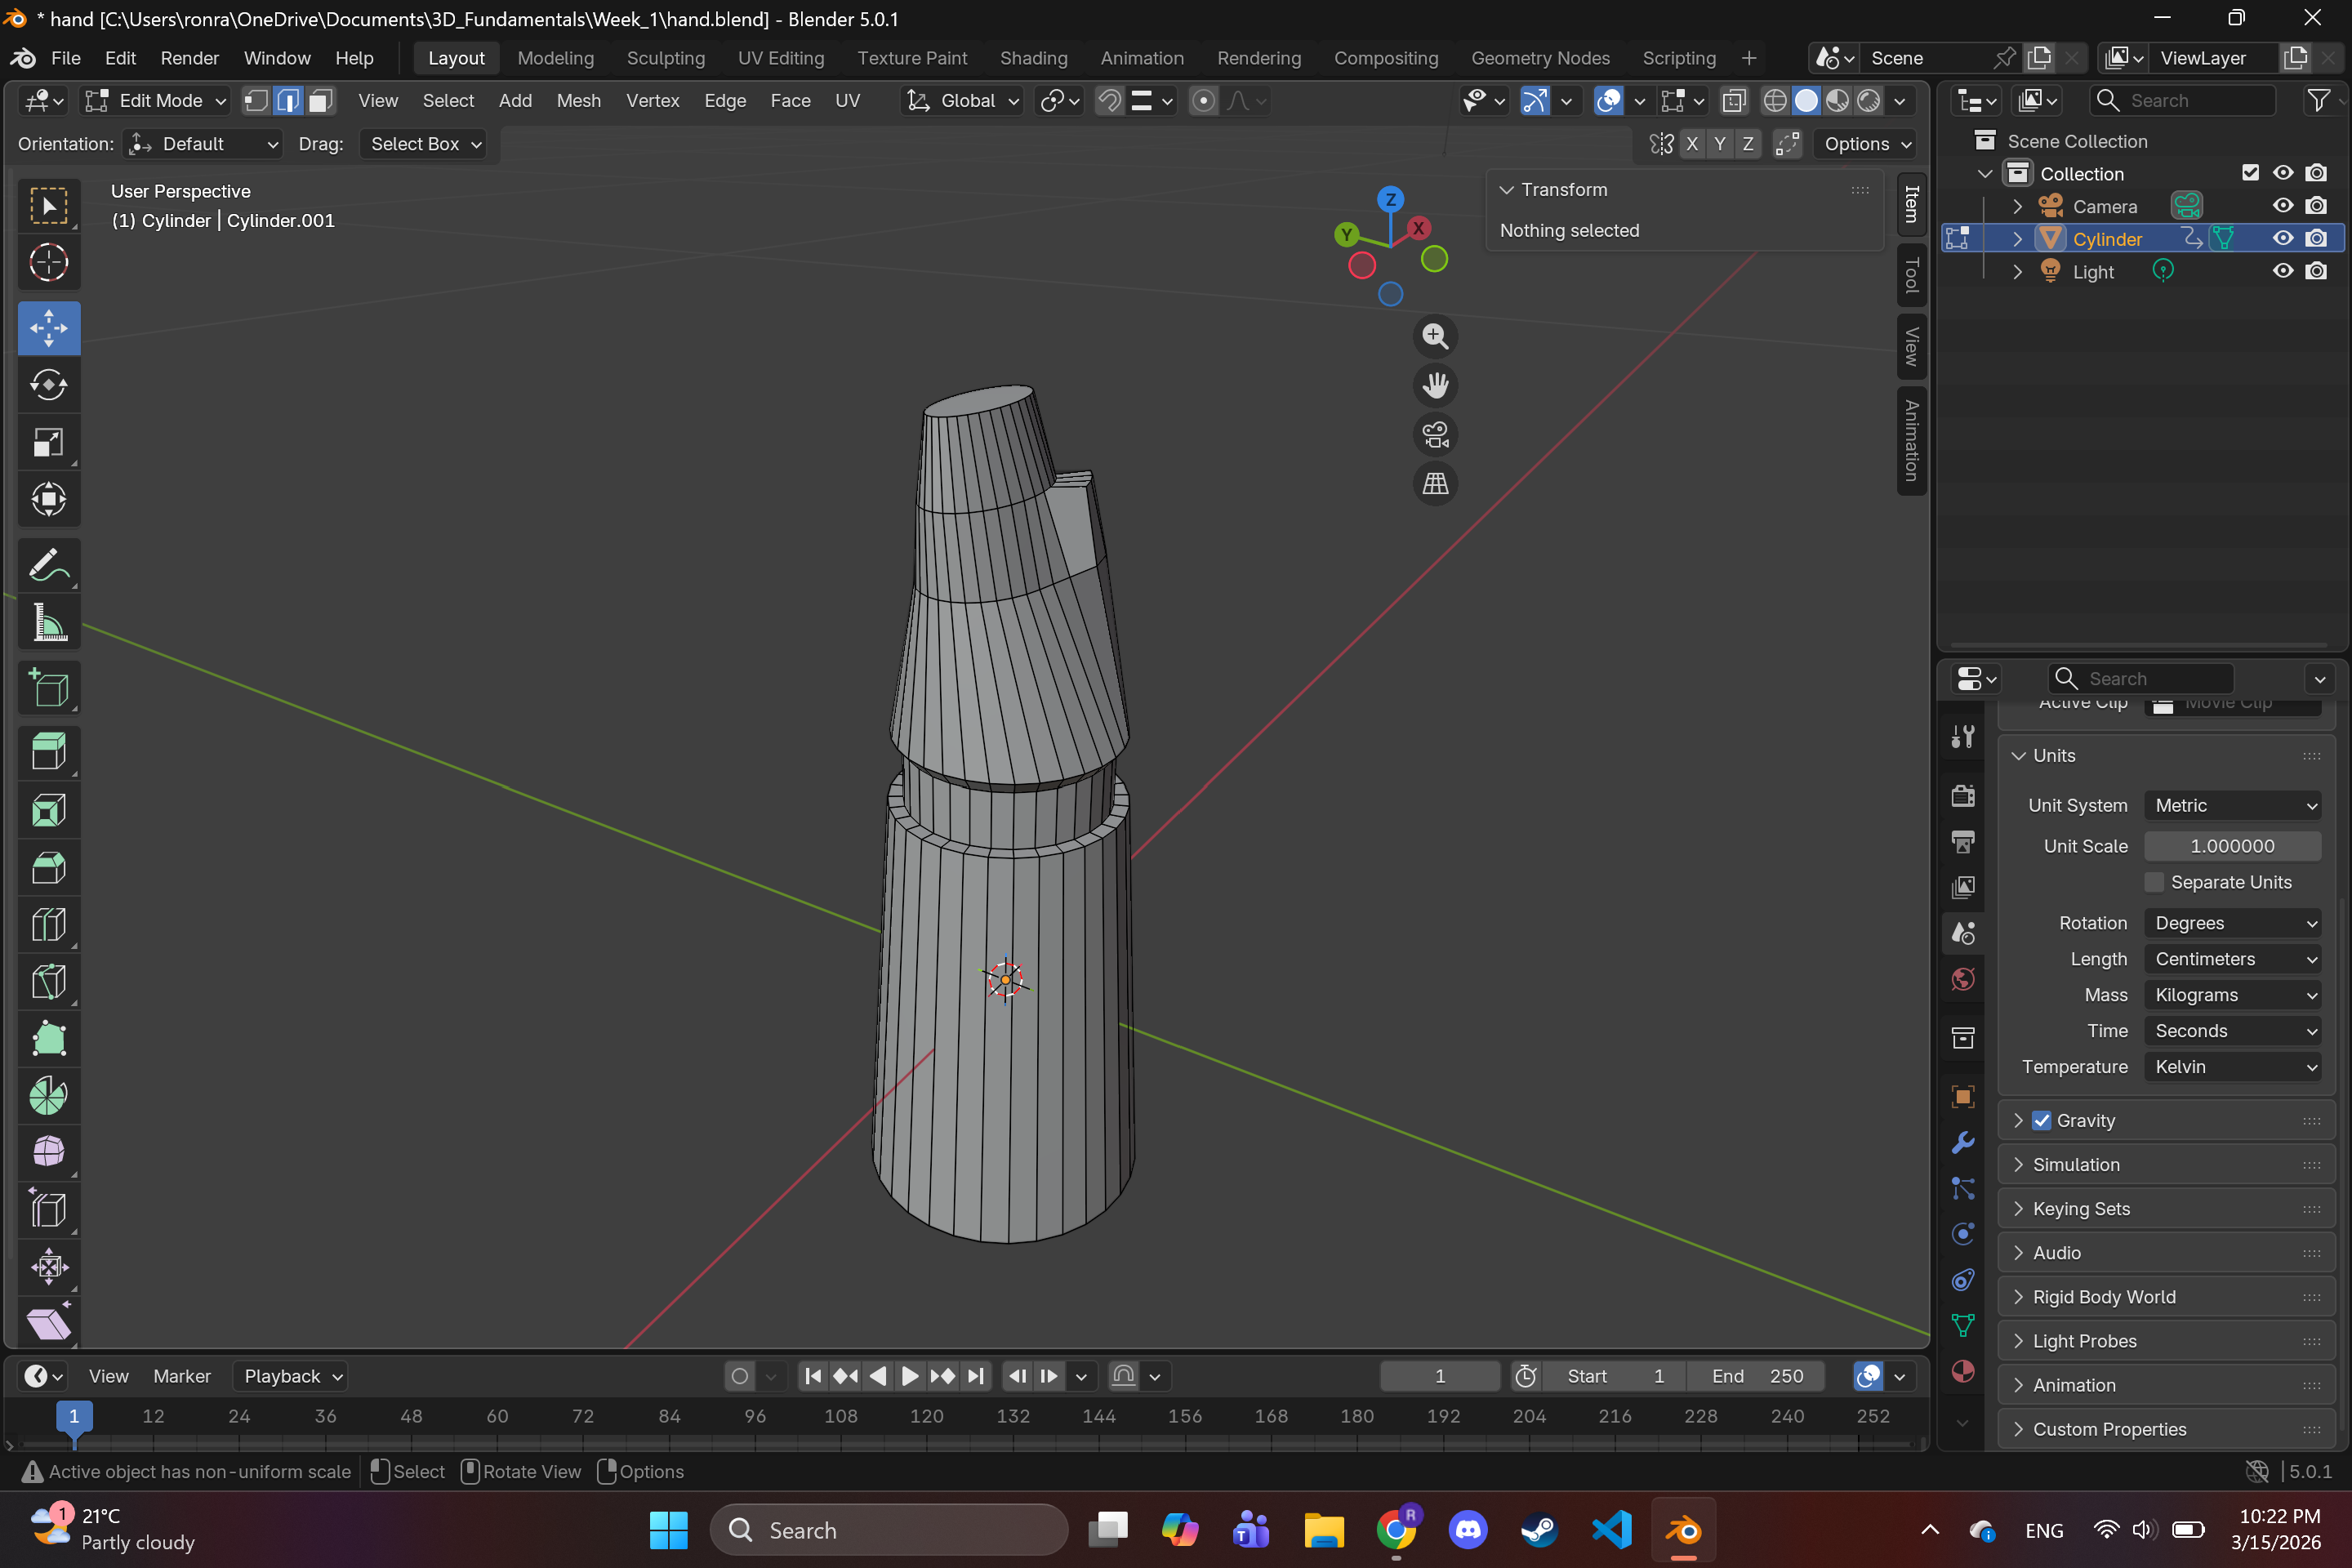
Task: Toggle the camera view icon
Action: point(1435,434)
